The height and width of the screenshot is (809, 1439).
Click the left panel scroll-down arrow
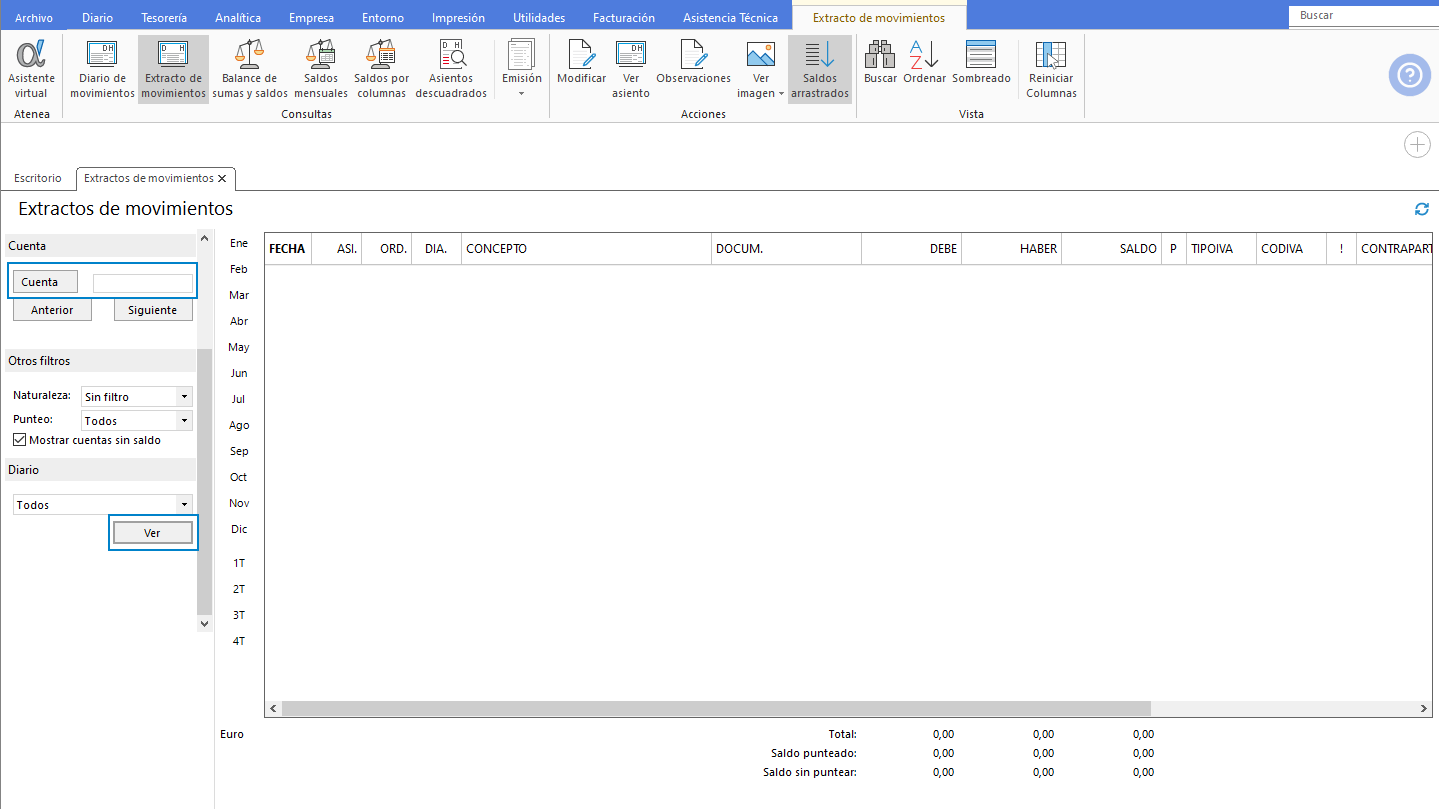tap(205, 623)
